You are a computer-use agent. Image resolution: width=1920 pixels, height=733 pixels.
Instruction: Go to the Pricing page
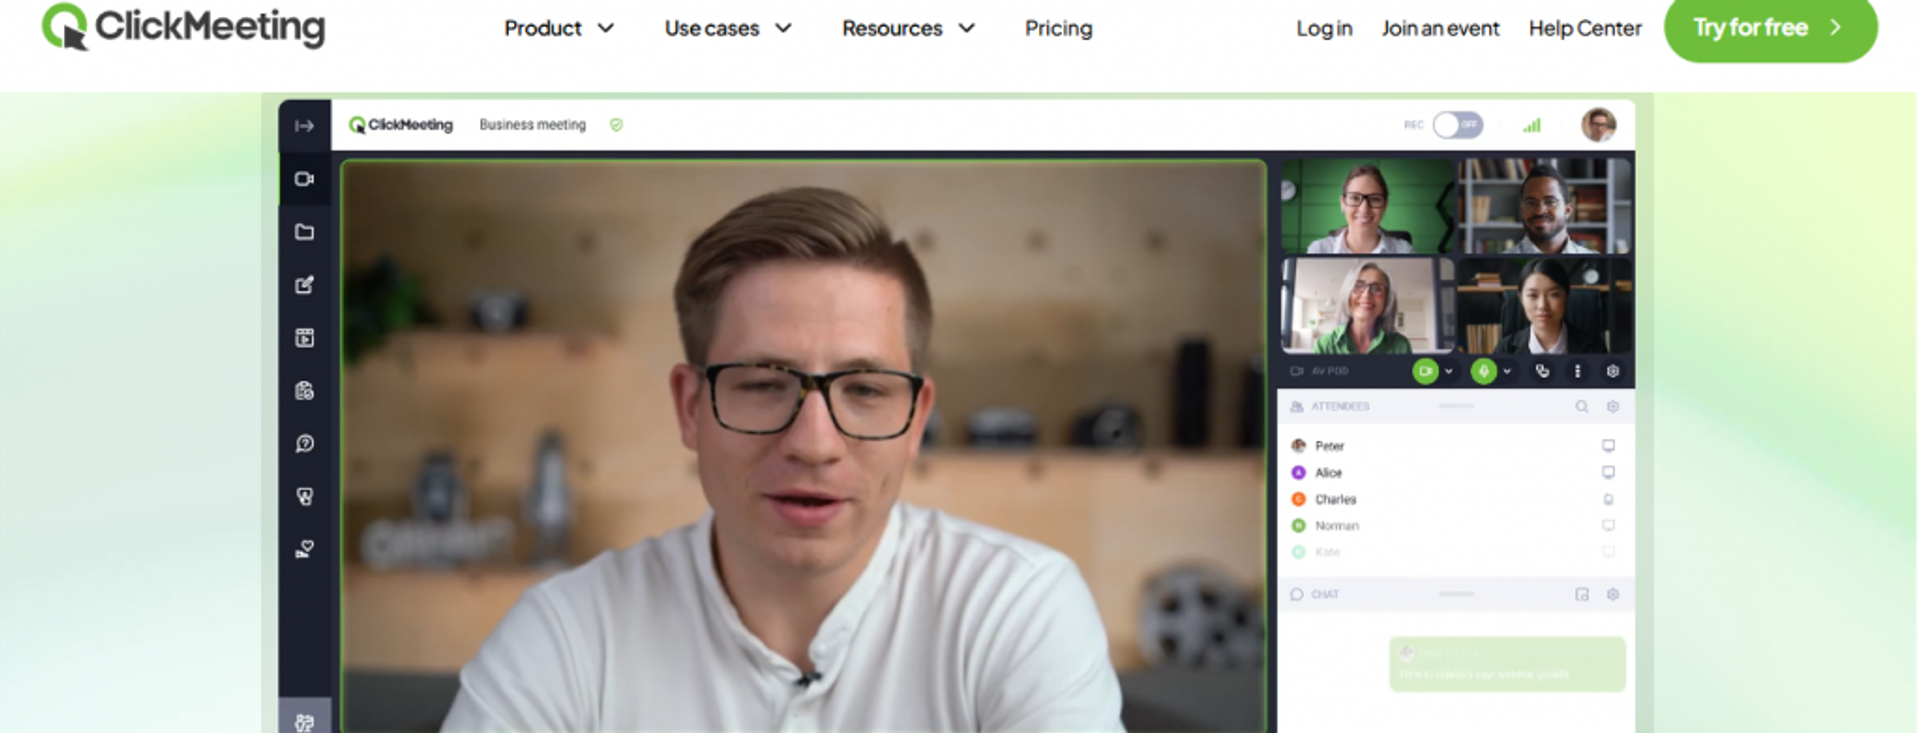tap(1058, 28)
